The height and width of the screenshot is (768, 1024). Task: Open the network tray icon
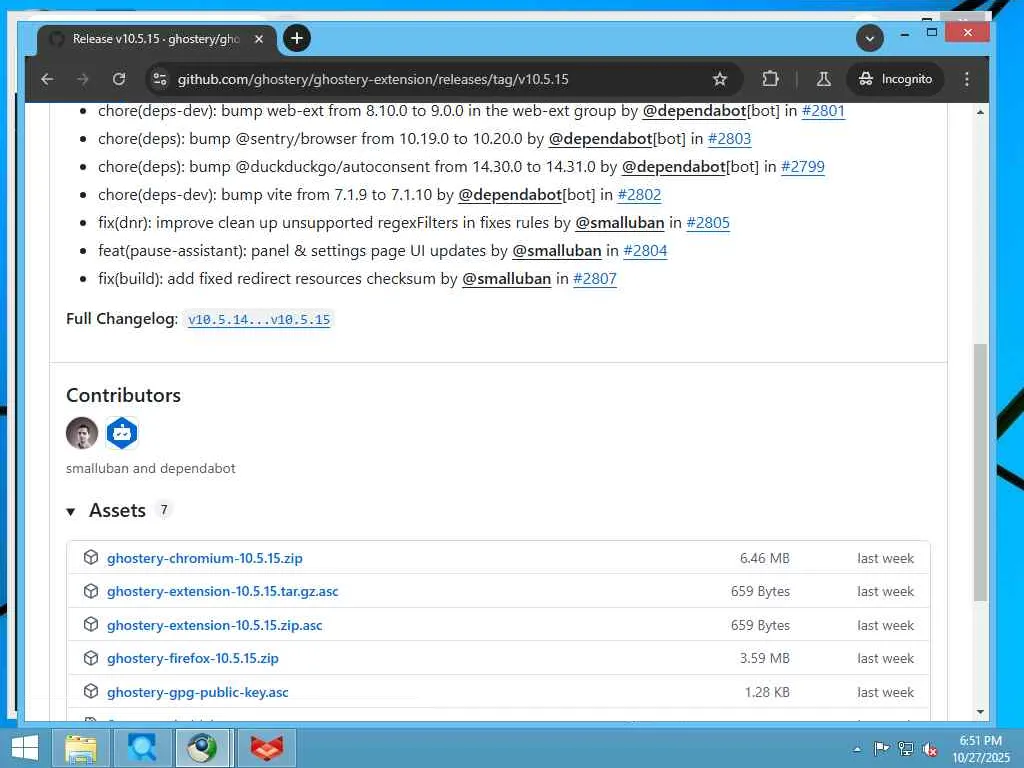(906, 749)
